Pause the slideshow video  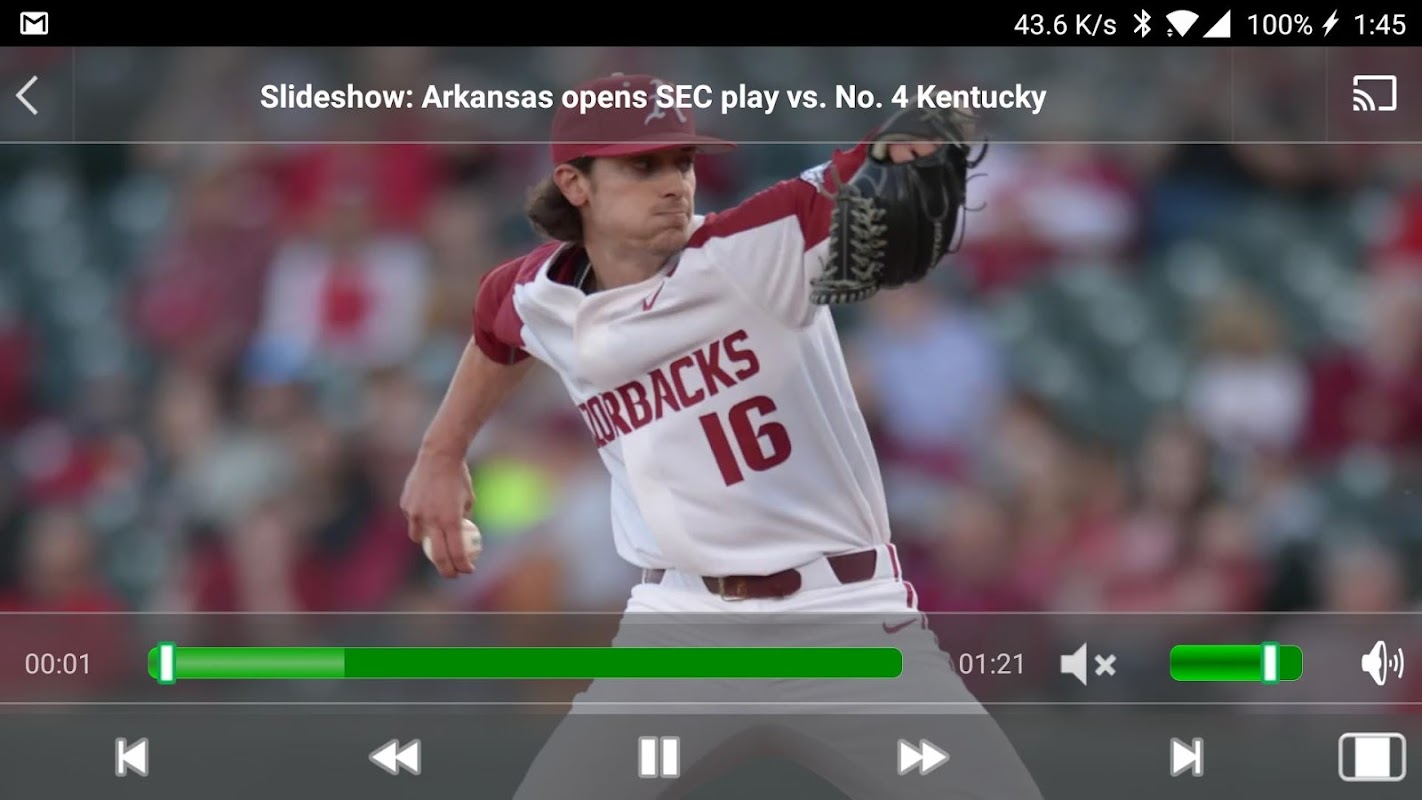tap(659, 757)
